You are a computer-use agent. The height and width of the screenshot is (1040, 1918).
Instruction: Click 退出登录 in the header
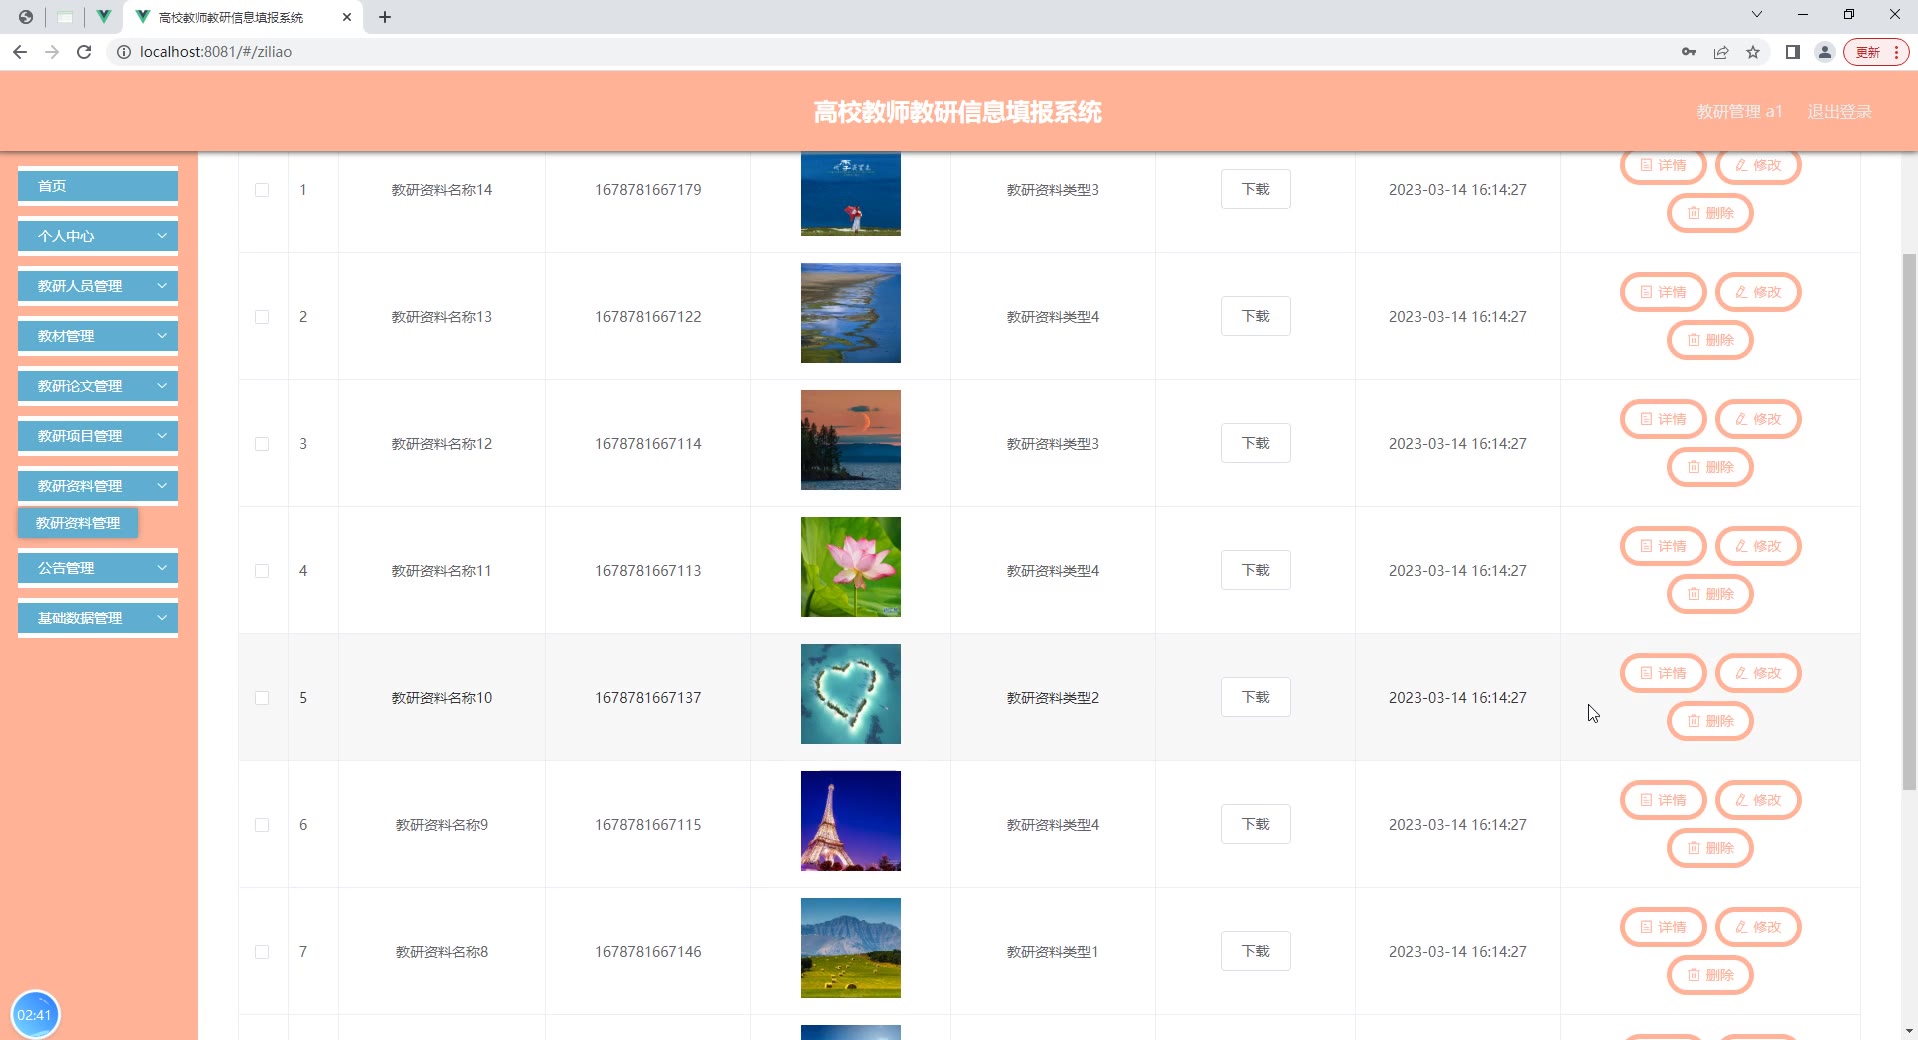coord(1839,112)
